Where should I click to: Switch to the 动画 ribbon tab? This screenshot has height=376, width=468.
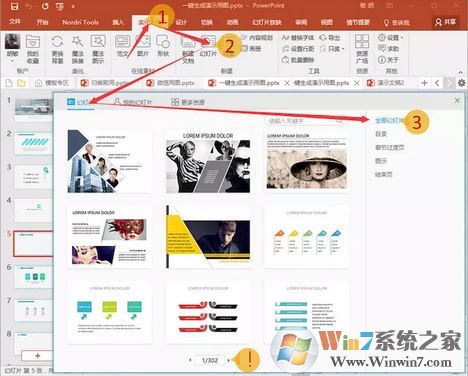(x=232, y=22)
